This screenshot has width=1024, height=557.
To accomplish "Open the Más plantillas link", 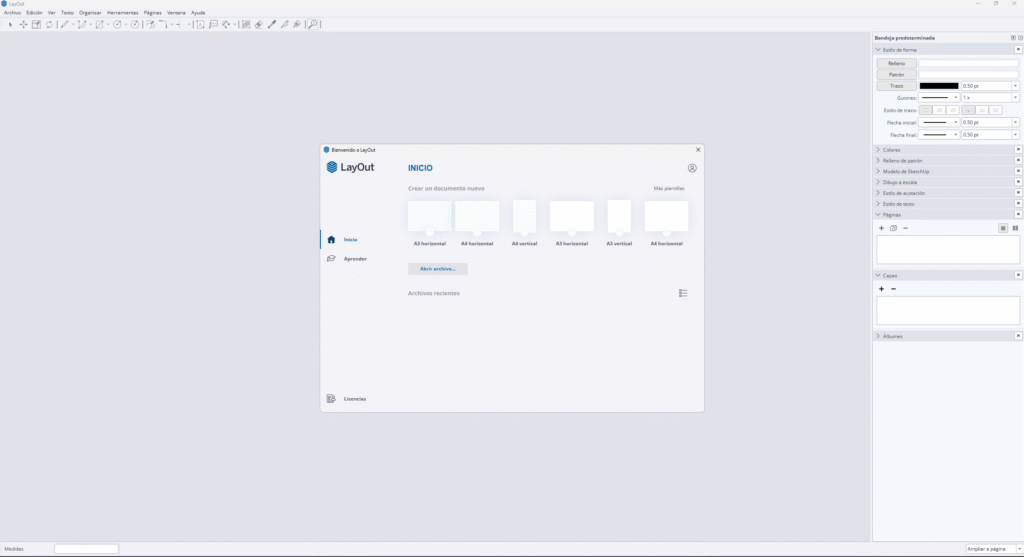I will point(669,188).
